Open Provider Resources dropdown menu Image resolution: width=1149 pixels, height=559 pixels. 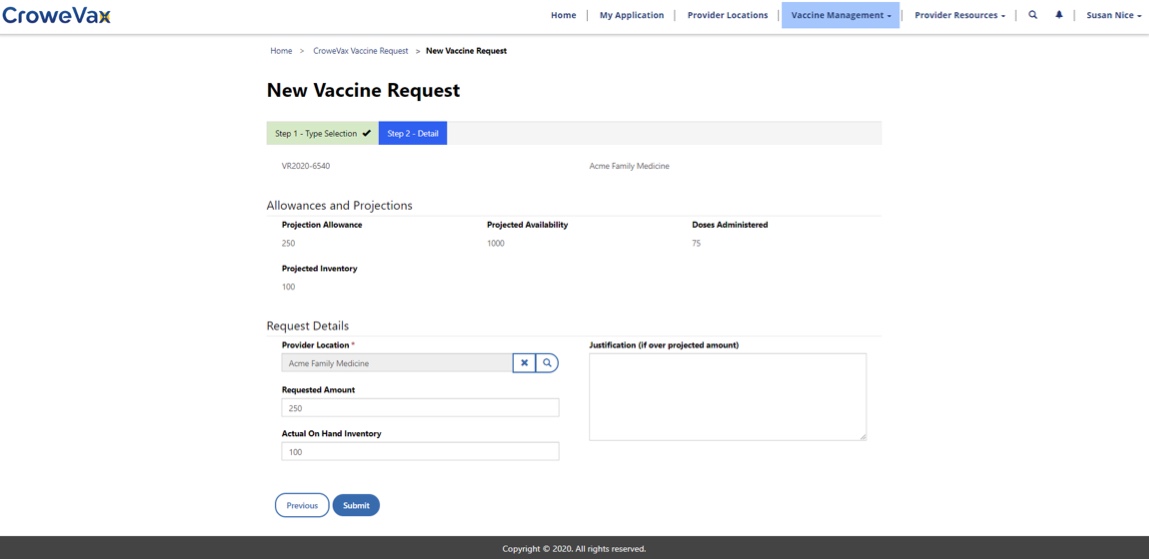pyautogui.click(x=959, y=15)
